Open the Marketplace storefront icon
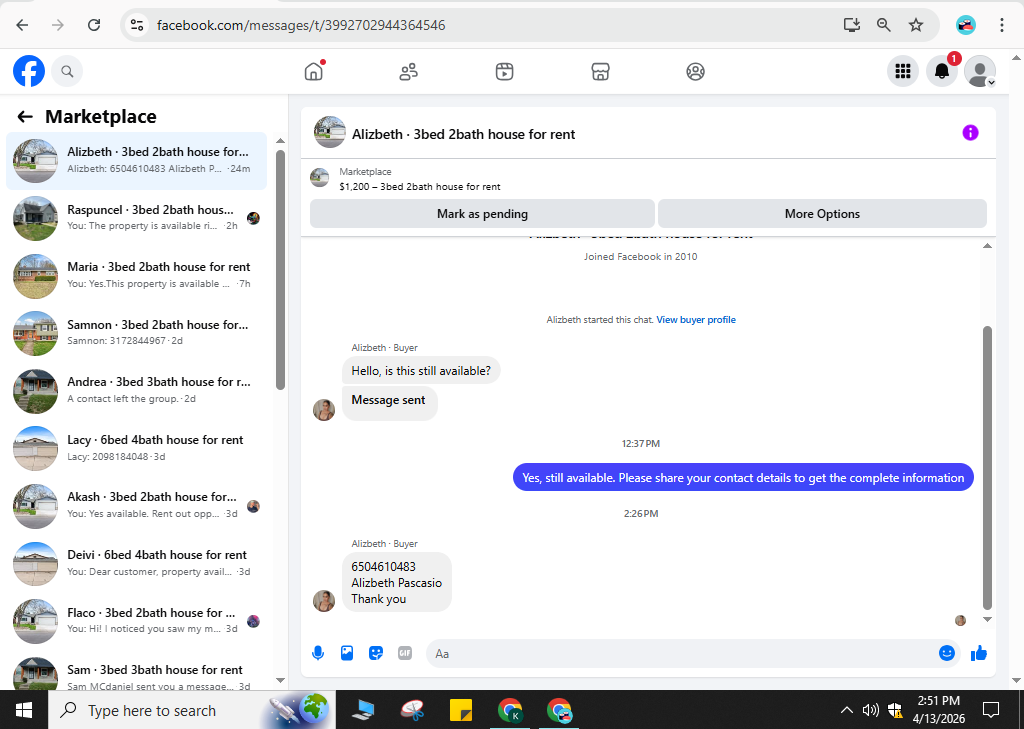Viewport: 1024px width, 729px height. [x=600, y=71]
